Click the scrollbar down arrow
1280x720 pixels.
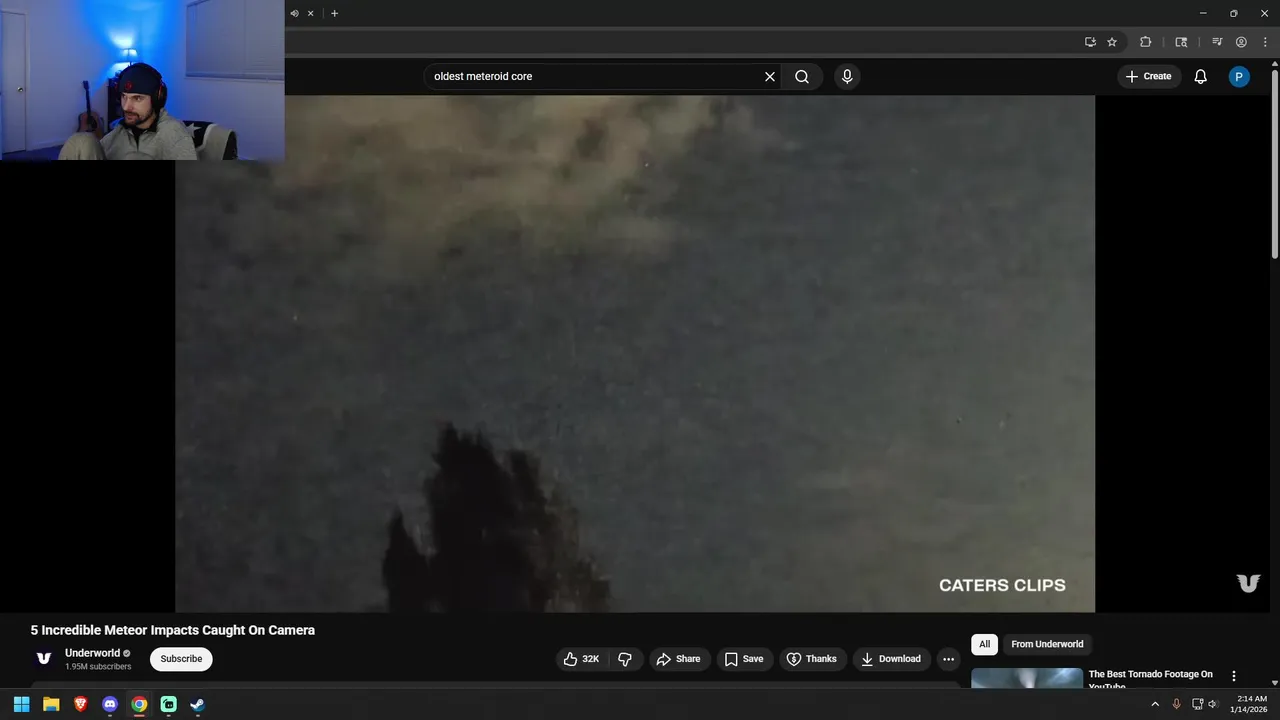[1274, 682]
